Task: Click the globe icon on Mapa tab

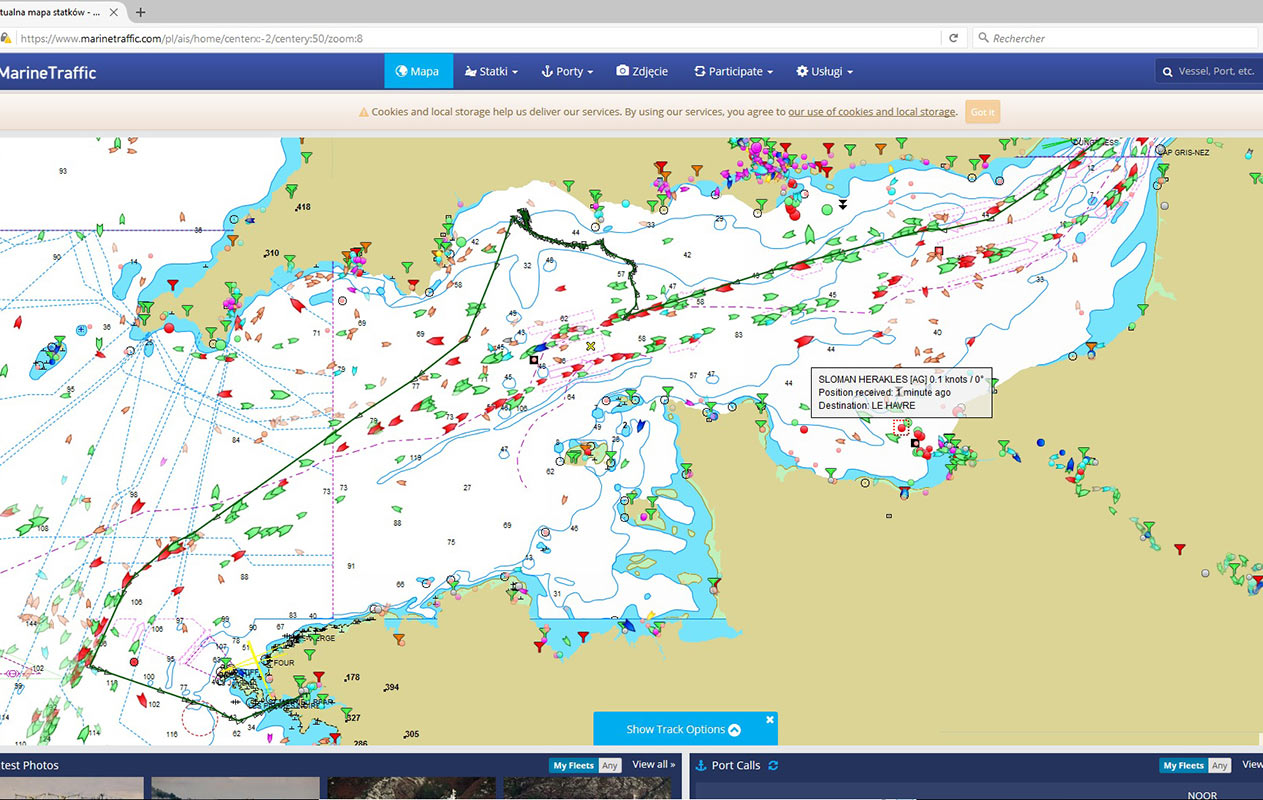Action: click(x=401, y=71)
